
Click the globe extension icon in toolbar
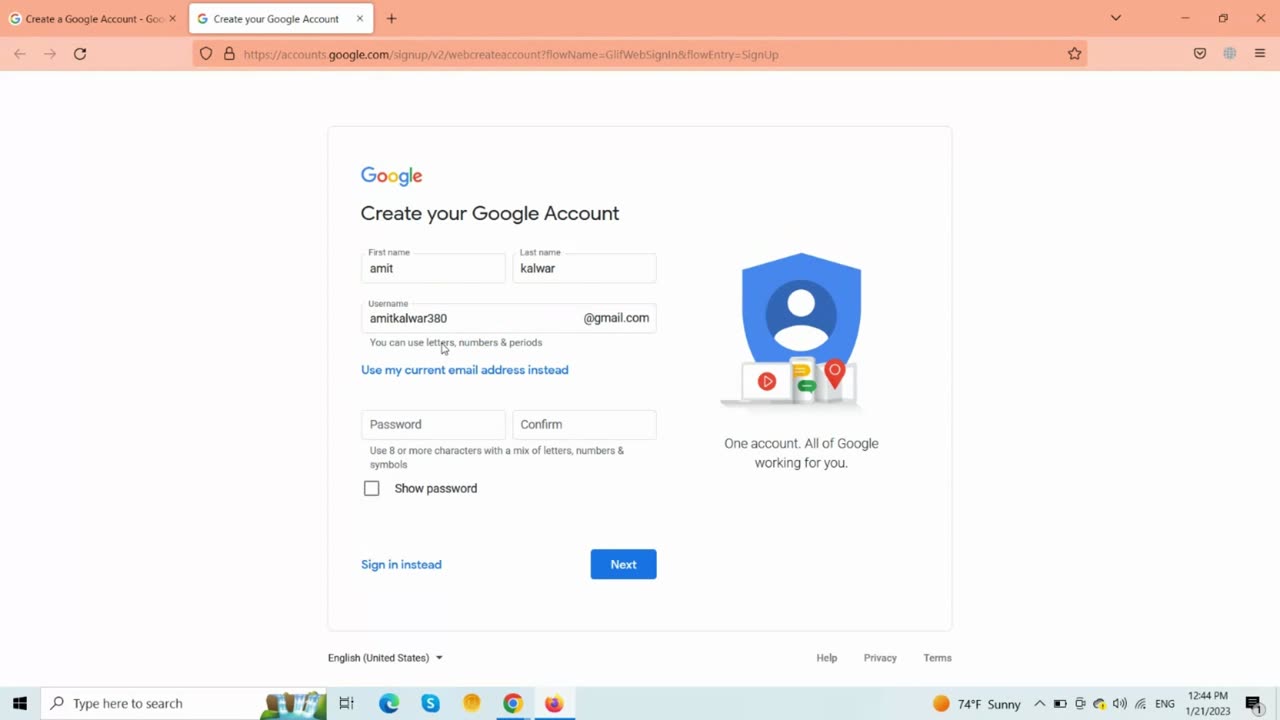pos(1230,54)
